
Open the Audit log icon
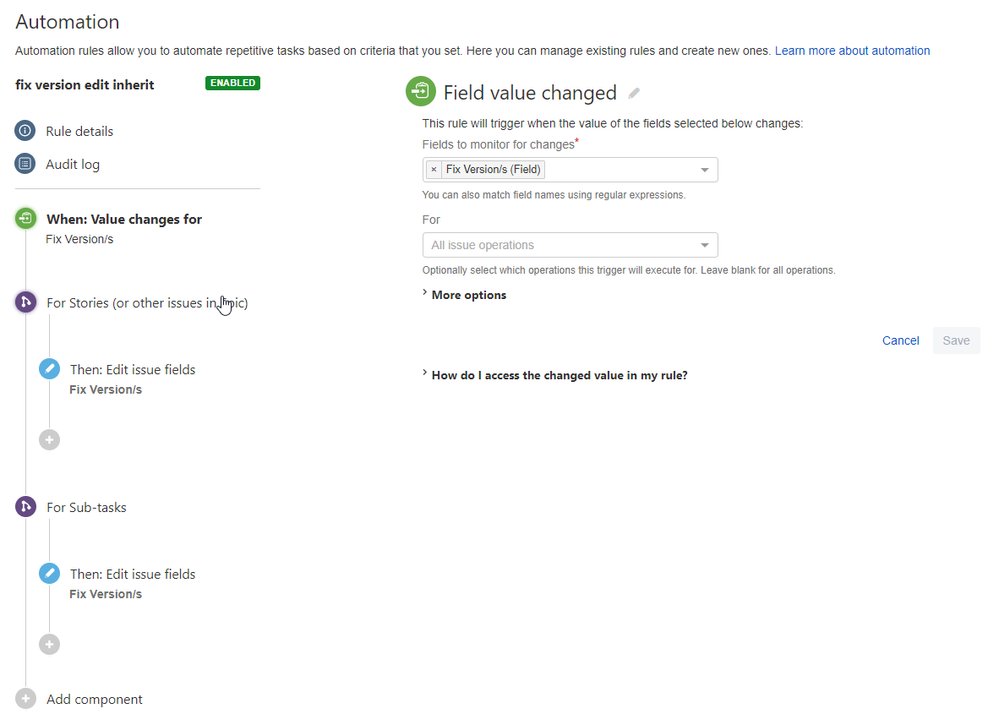click(25, 164)
